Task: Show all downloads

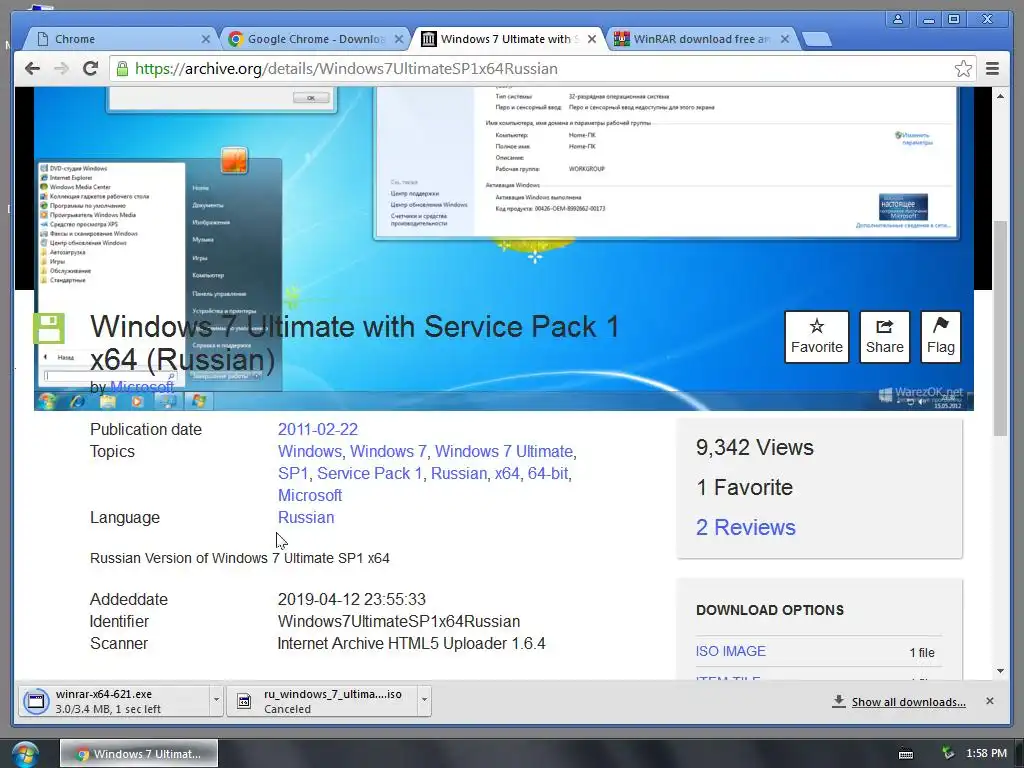Action: point(908,702)
